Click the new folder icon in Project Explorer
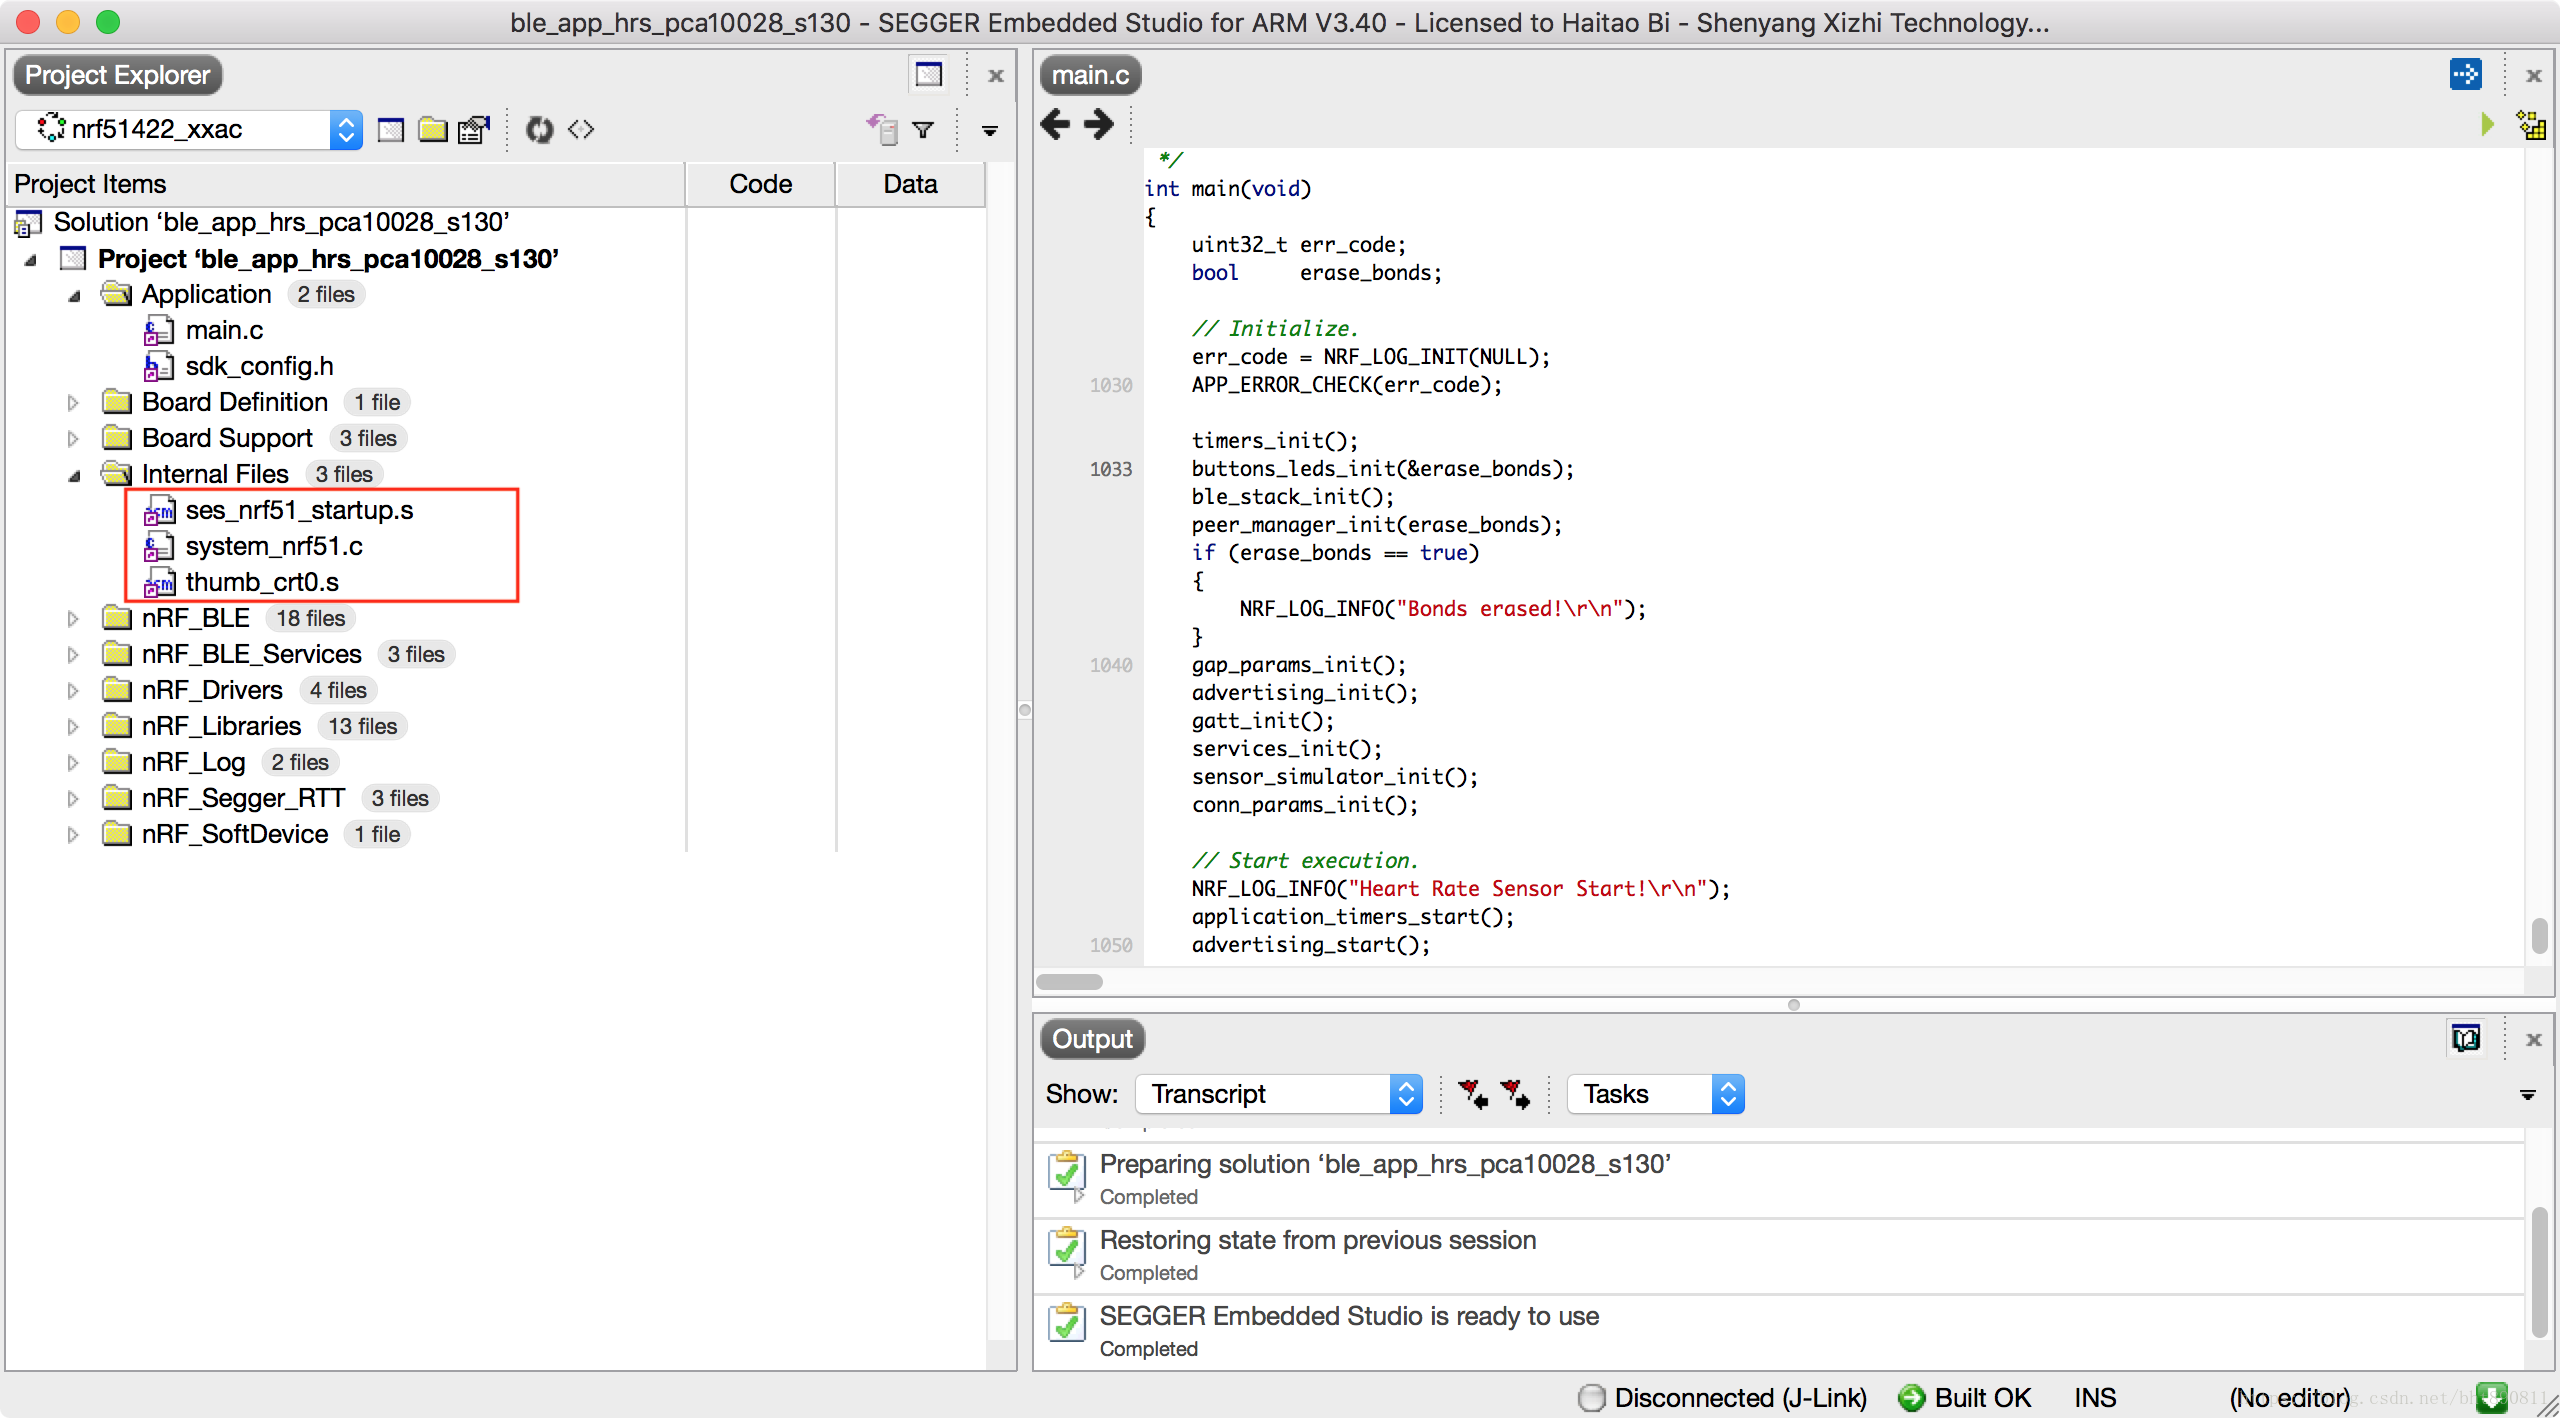Image resolution: width=2560 pixels, height=1418 pixels. [x=432, y=130]
